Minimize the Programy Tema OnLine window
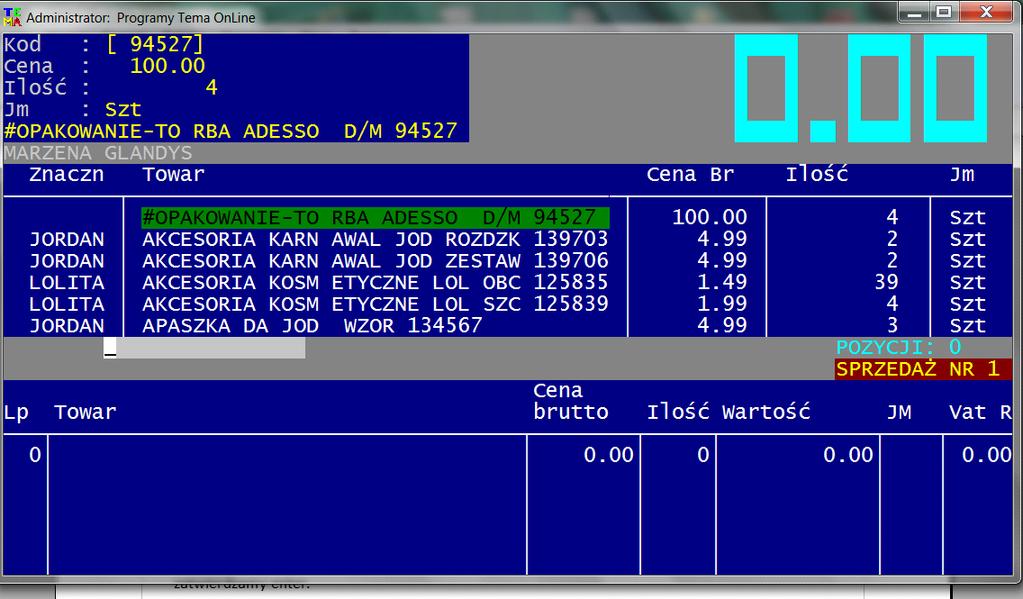The width and height of the screenshot is (1023, 599). tap(914, 12)
